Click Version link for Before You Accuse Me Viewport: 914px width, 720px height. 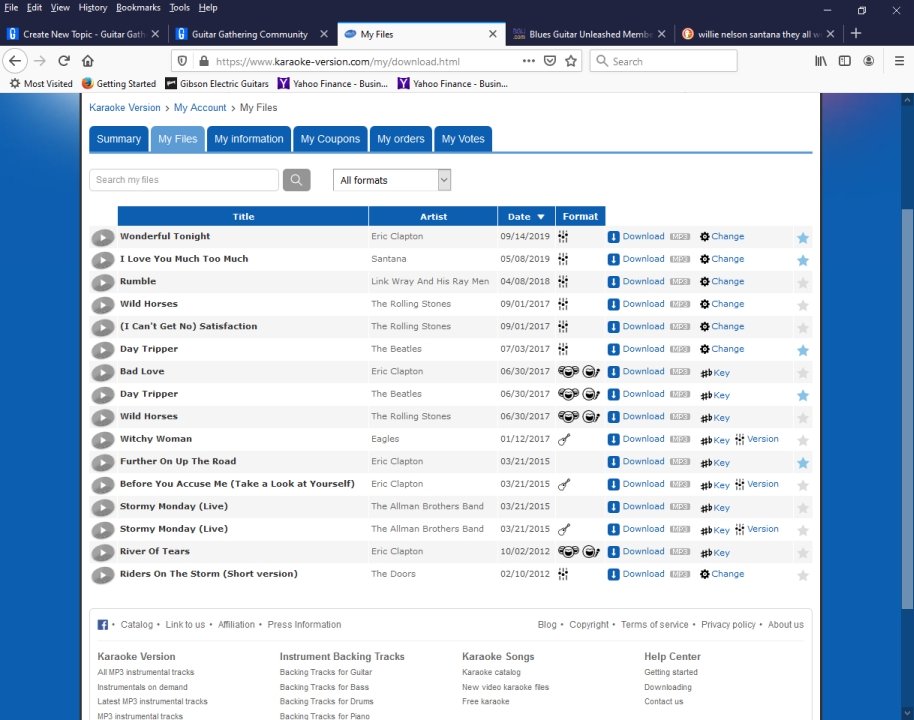pyautogui.click(x=762, y=484)
